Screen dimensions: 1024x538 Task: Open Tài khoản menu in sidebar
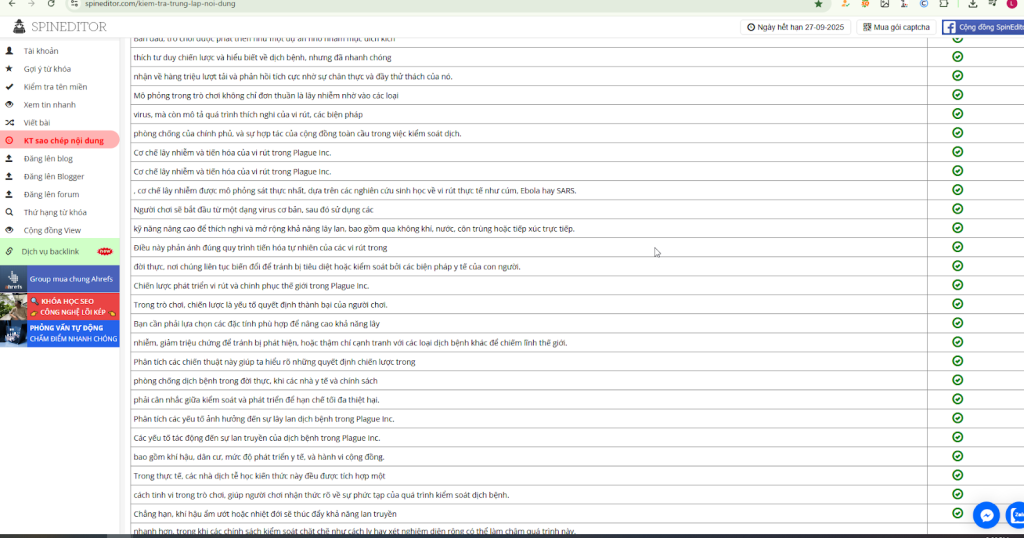pyautogui.click(x=41, y=50)
